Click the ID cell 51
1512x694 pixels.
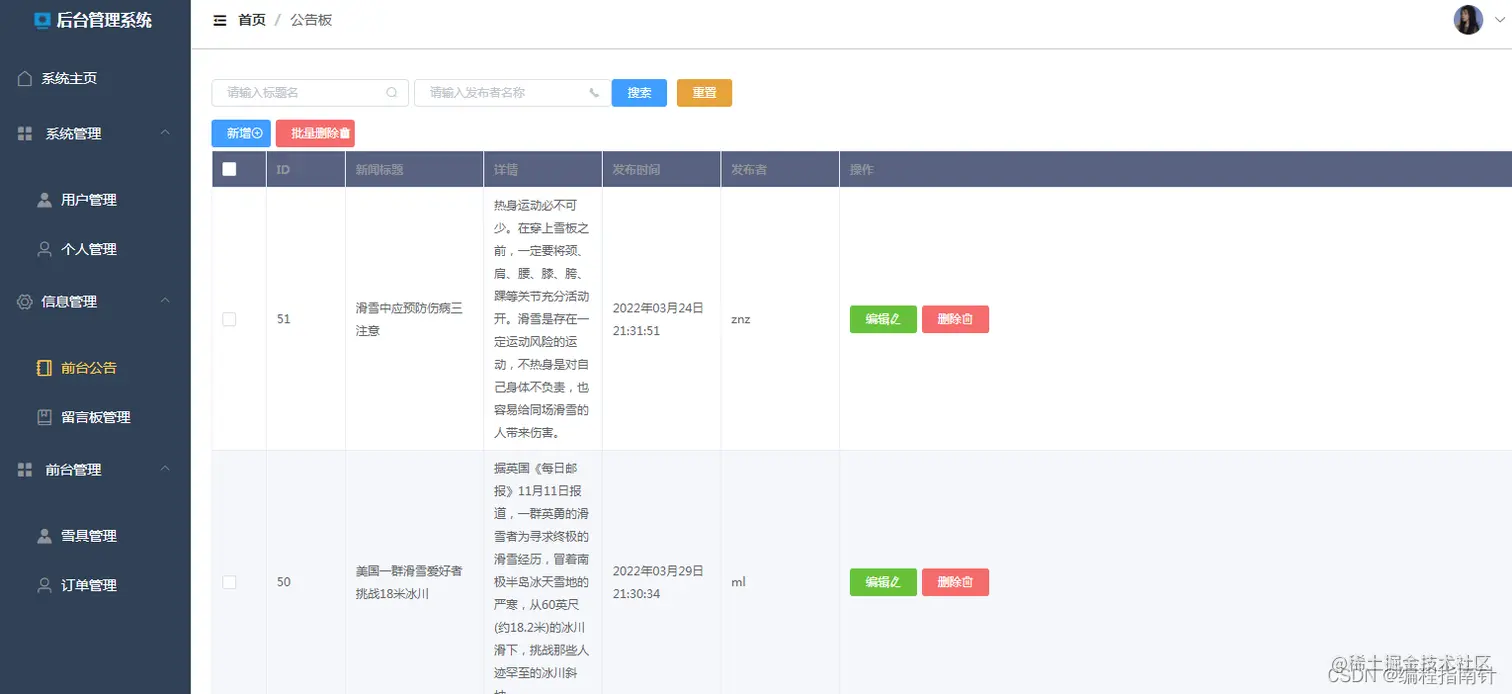[x=284, y=319]
